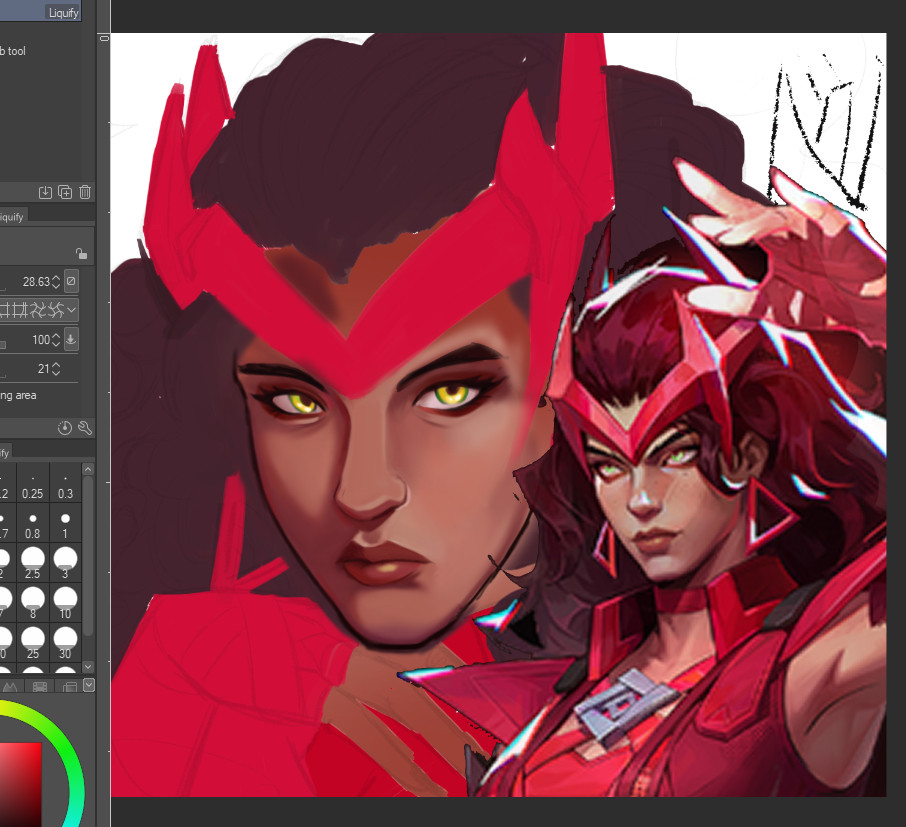Select the Liquify sub tool
906x827 pixels.
[40, 12]
